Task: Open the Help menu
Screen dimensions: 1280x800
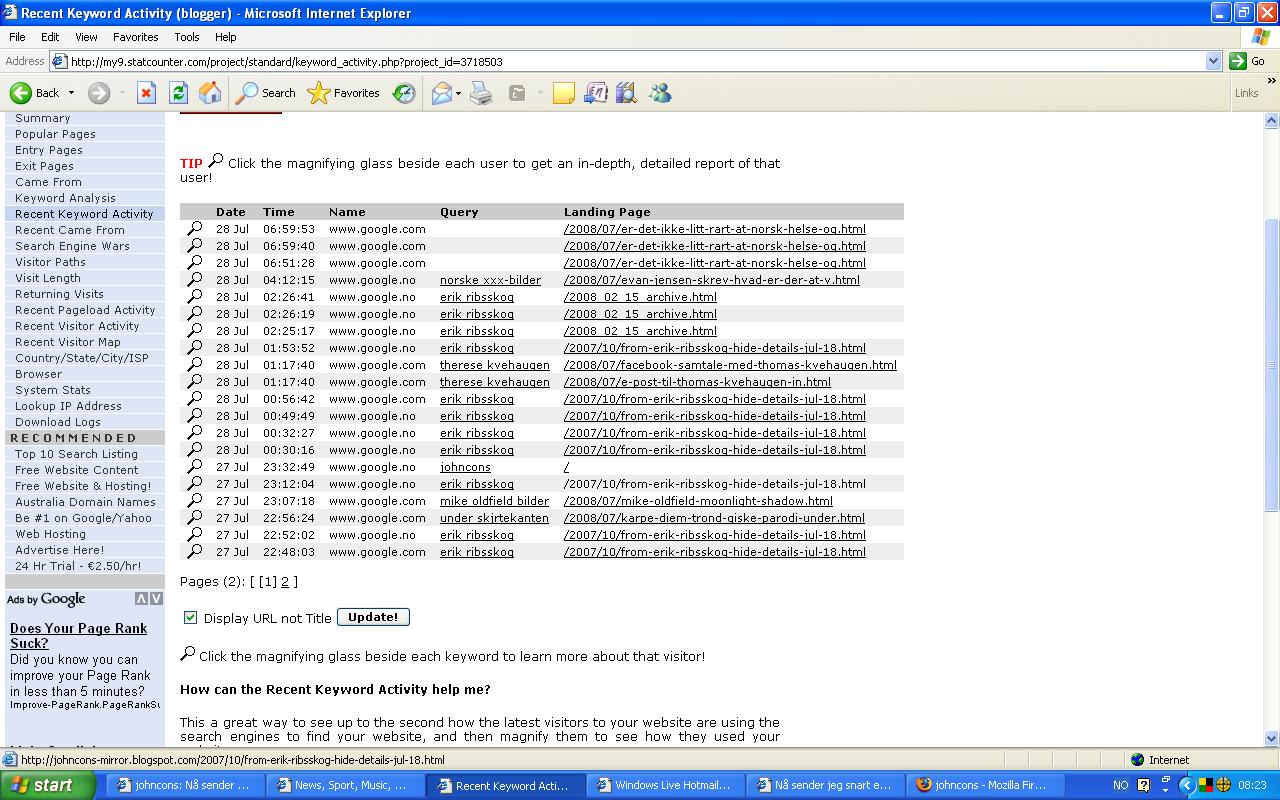Action: click(225, 37)
